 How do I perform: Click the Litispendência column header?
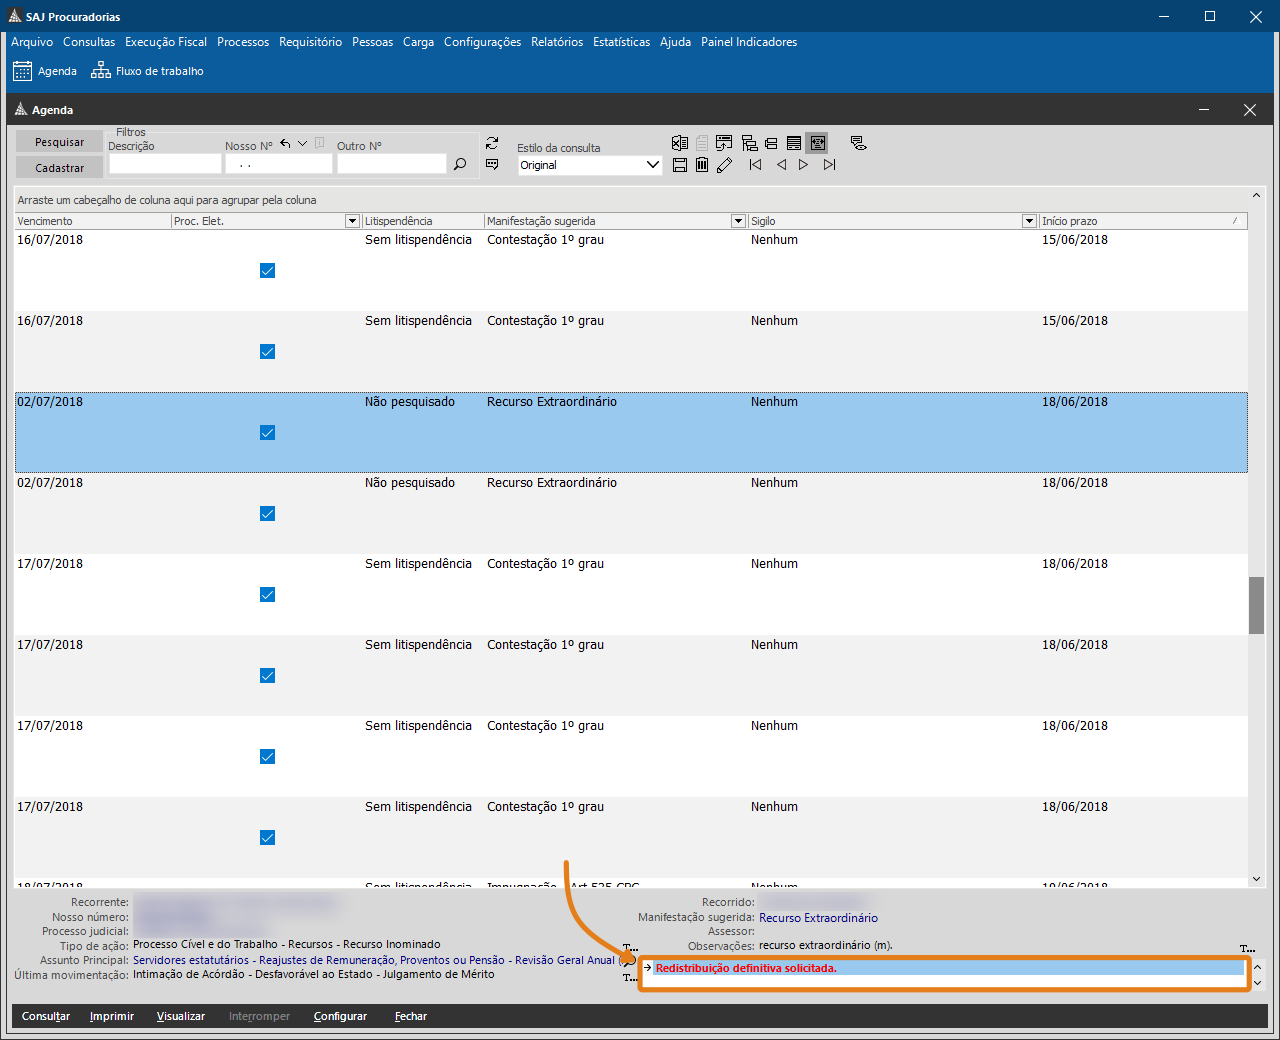[x=423, y=221]
